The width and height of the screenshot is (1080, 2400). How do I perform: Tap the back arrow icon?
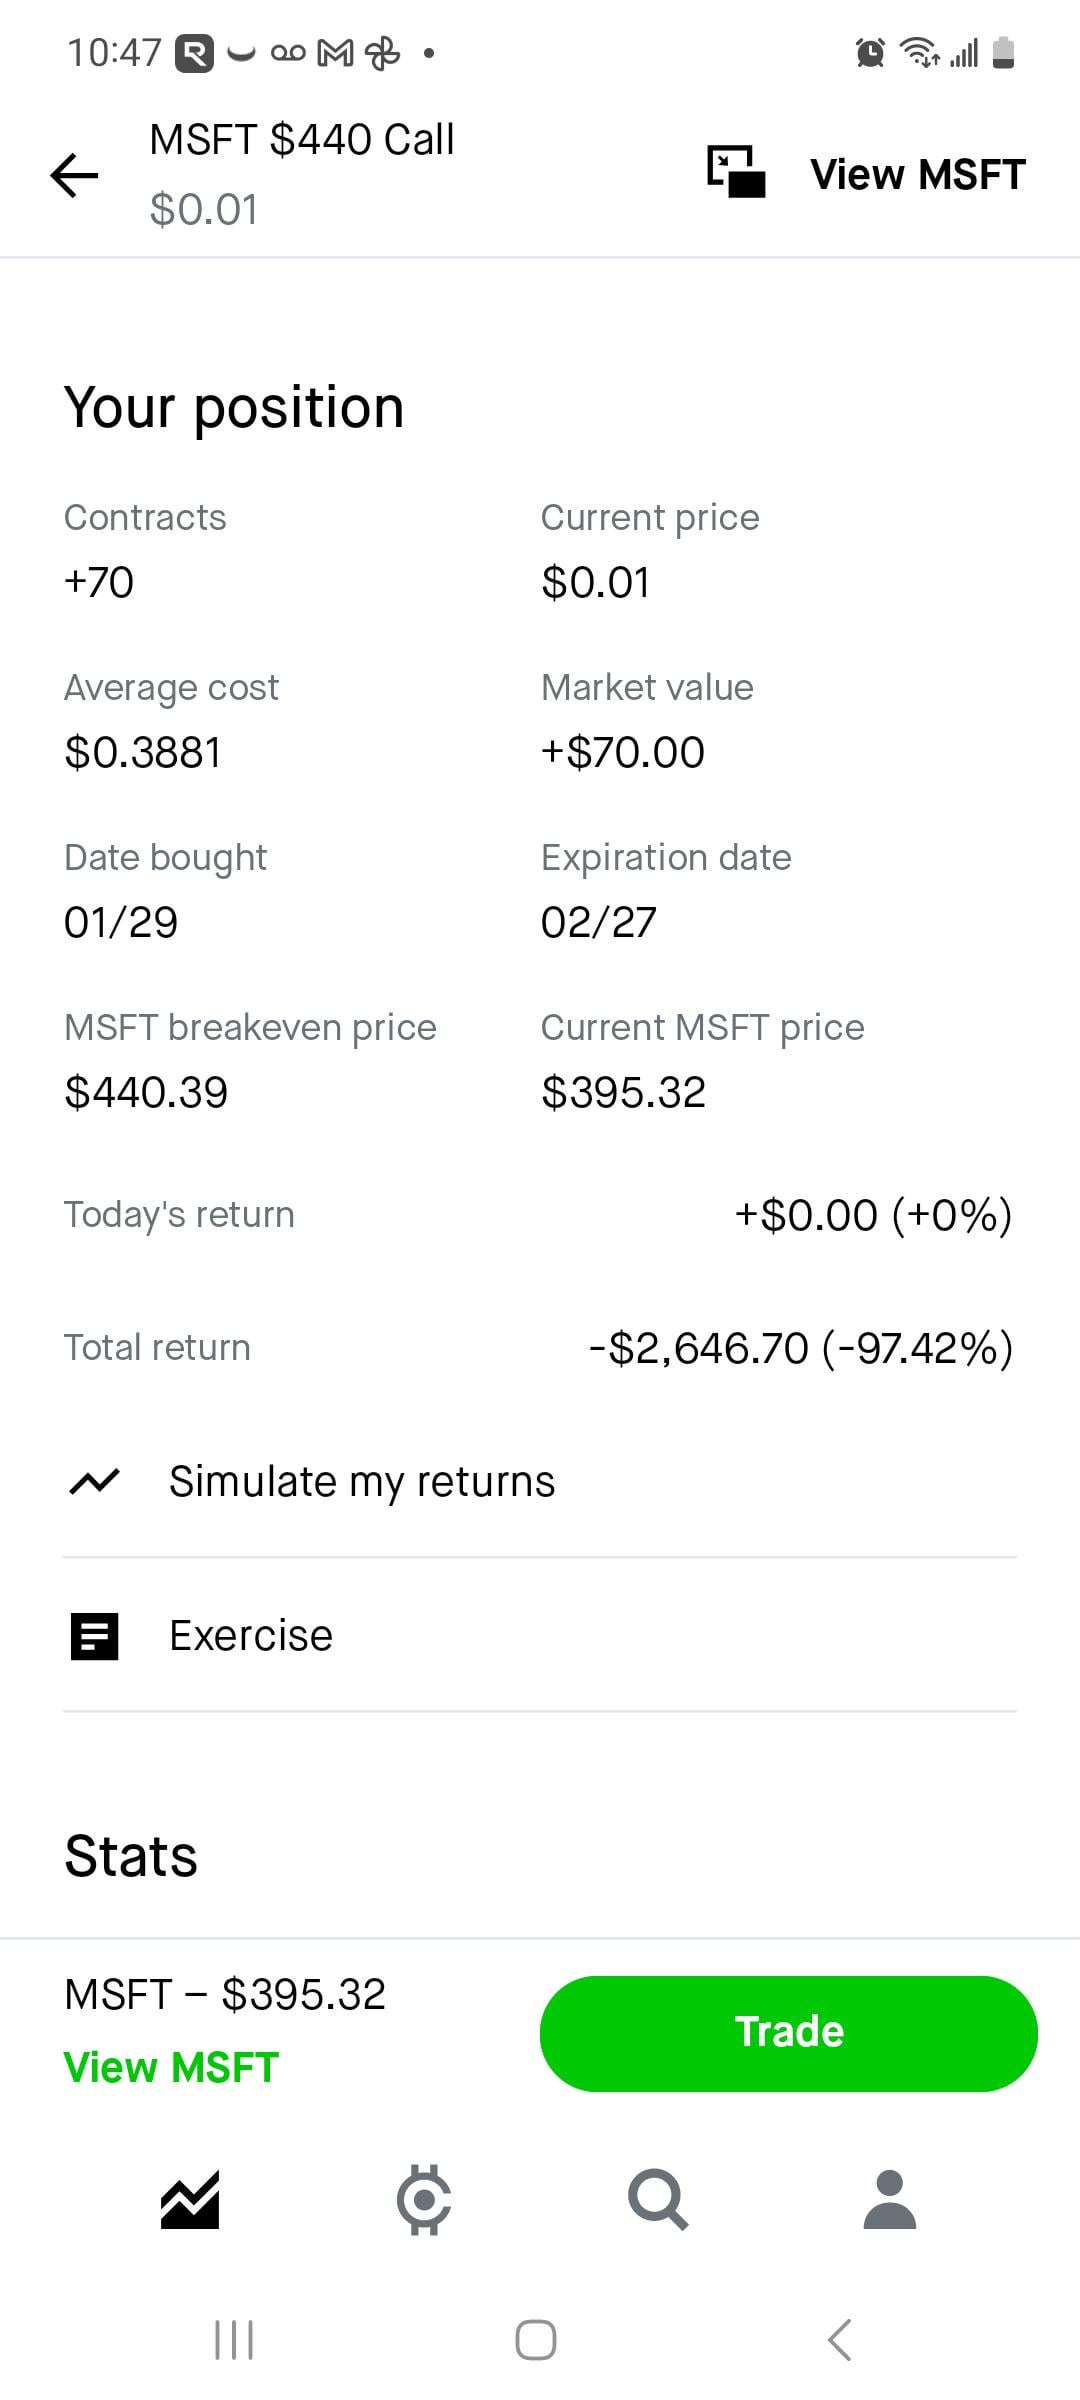pyautogui.click(x=75, y=176)
